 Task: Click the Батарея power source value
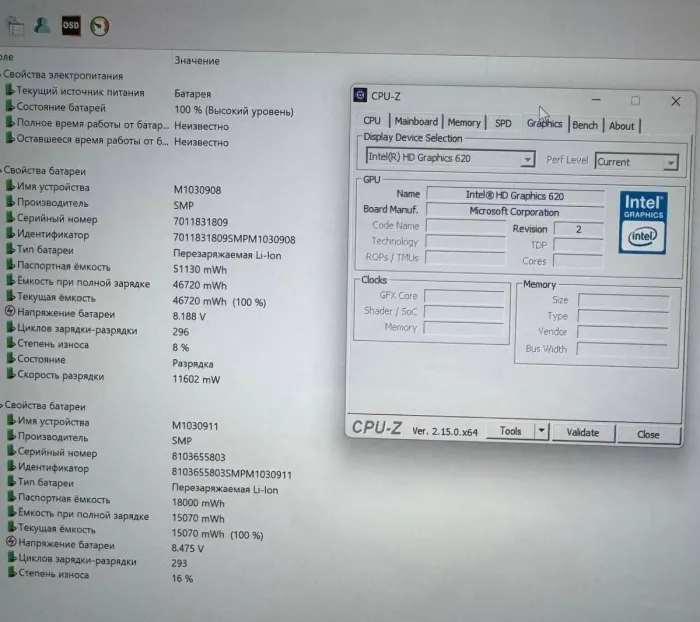pos(192,94)
